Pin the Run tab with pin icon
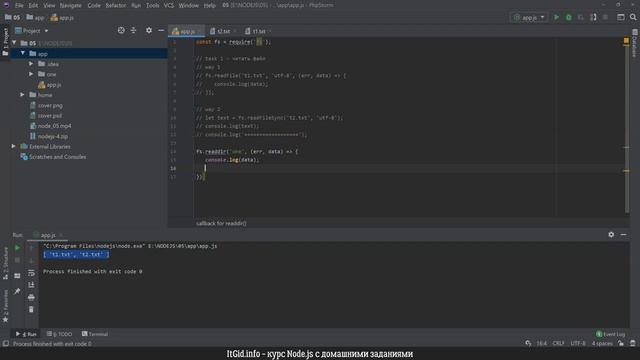640x360 pixels. pyautogui.click(x=17, y=291)
